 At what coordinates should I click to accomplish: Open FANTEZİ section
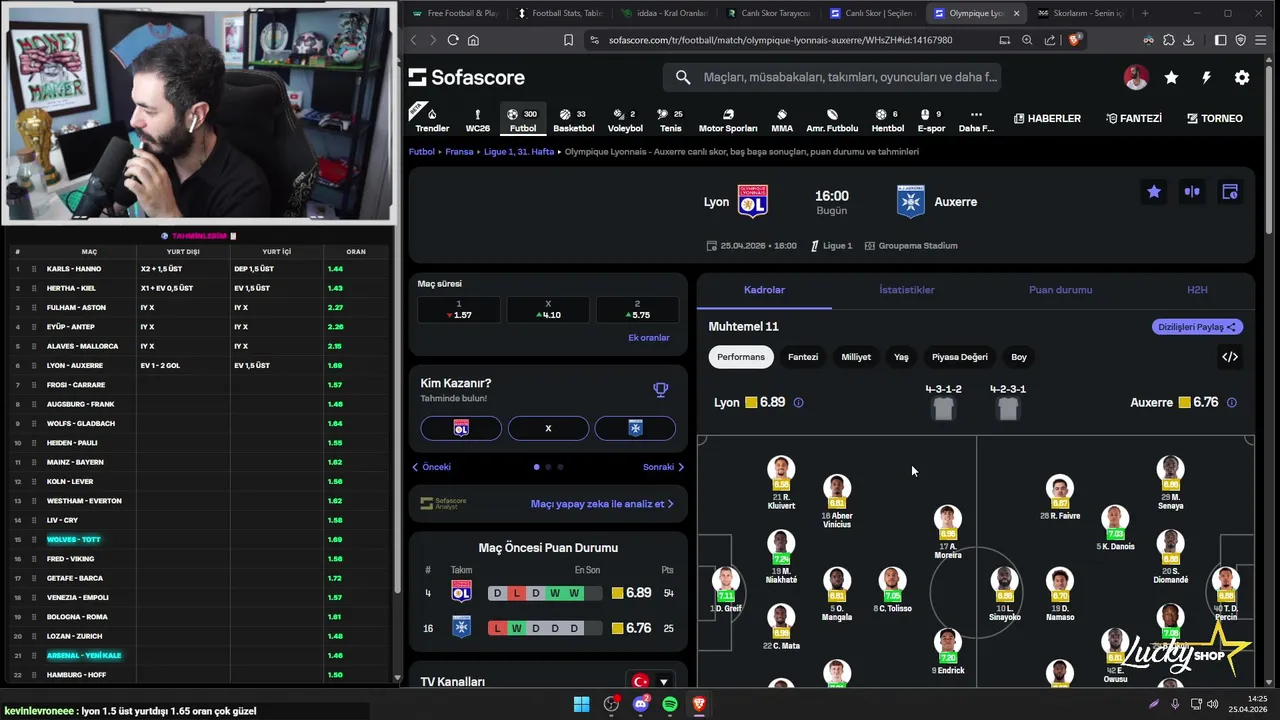[x=1134, y=118]
